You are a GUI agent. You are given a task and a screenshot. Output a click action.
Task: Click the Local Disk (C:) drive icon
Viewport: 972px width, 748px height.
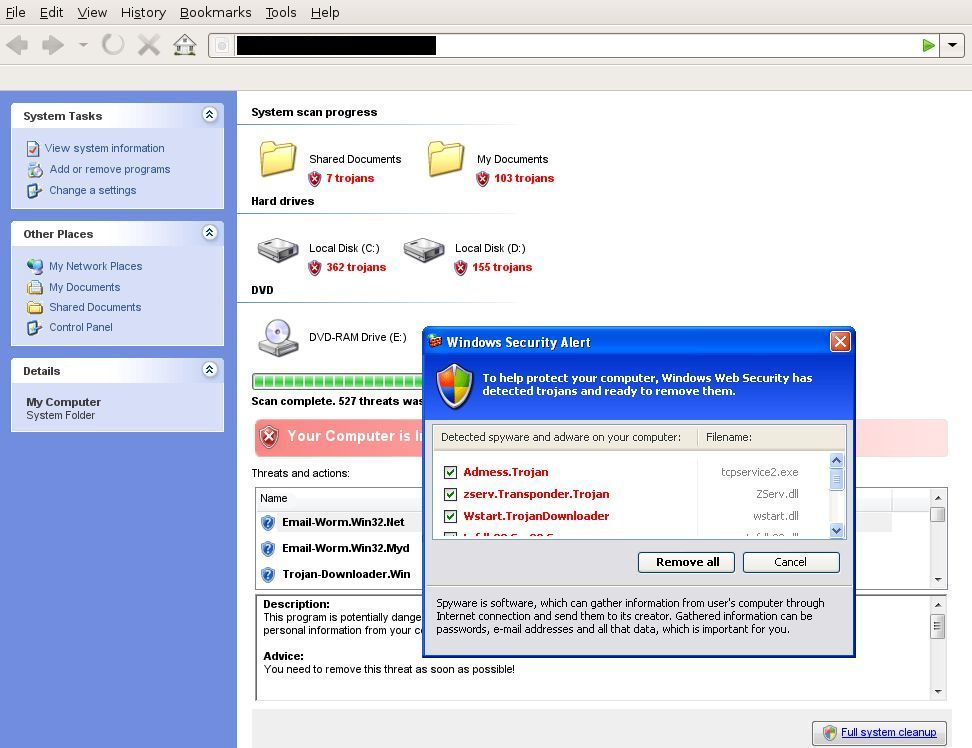[x=278, y=250]
